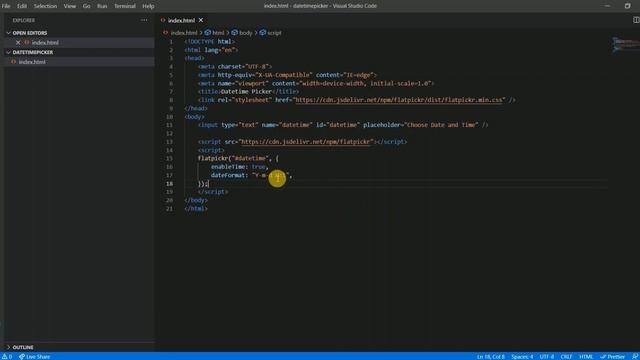Select HTML language mode in status bar
Image resolution: width=640 pixels, height=360 pixels.
(x=586, y=356)
